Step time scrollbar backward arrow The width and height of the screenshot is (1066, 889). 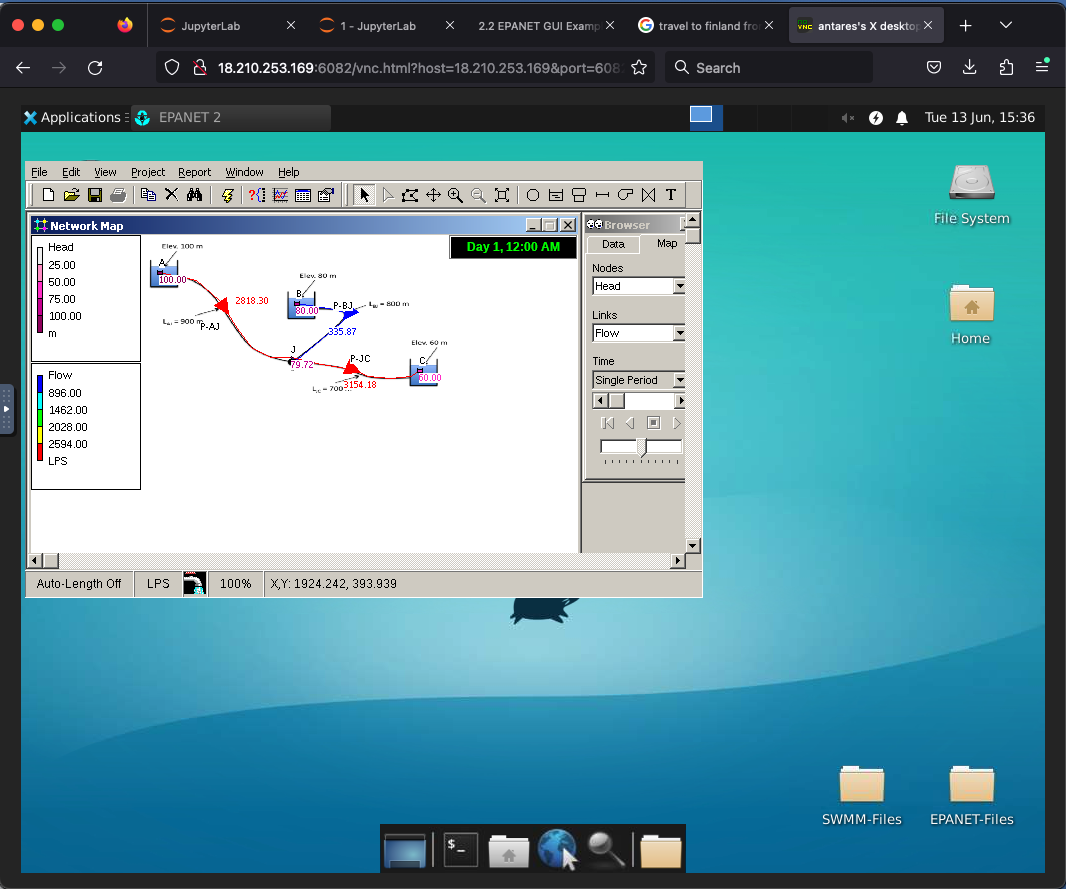(600, 401)
